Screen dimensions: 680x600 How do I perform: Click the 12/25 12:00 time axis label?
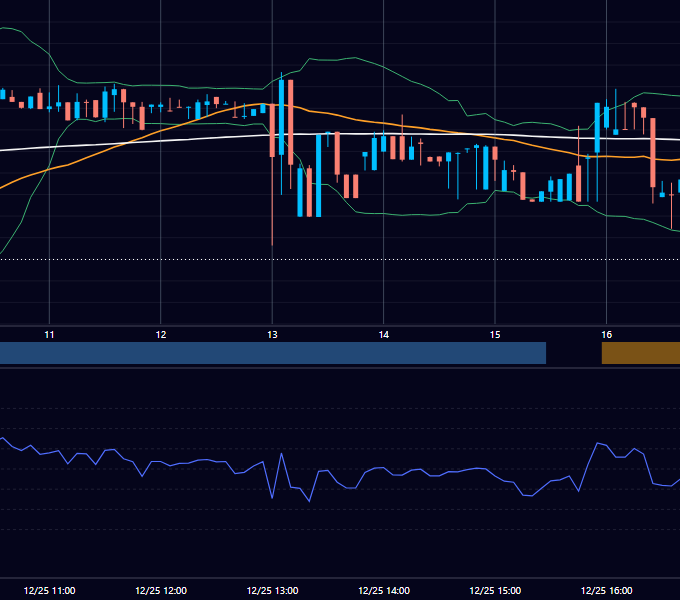click(x=161, y=590)
